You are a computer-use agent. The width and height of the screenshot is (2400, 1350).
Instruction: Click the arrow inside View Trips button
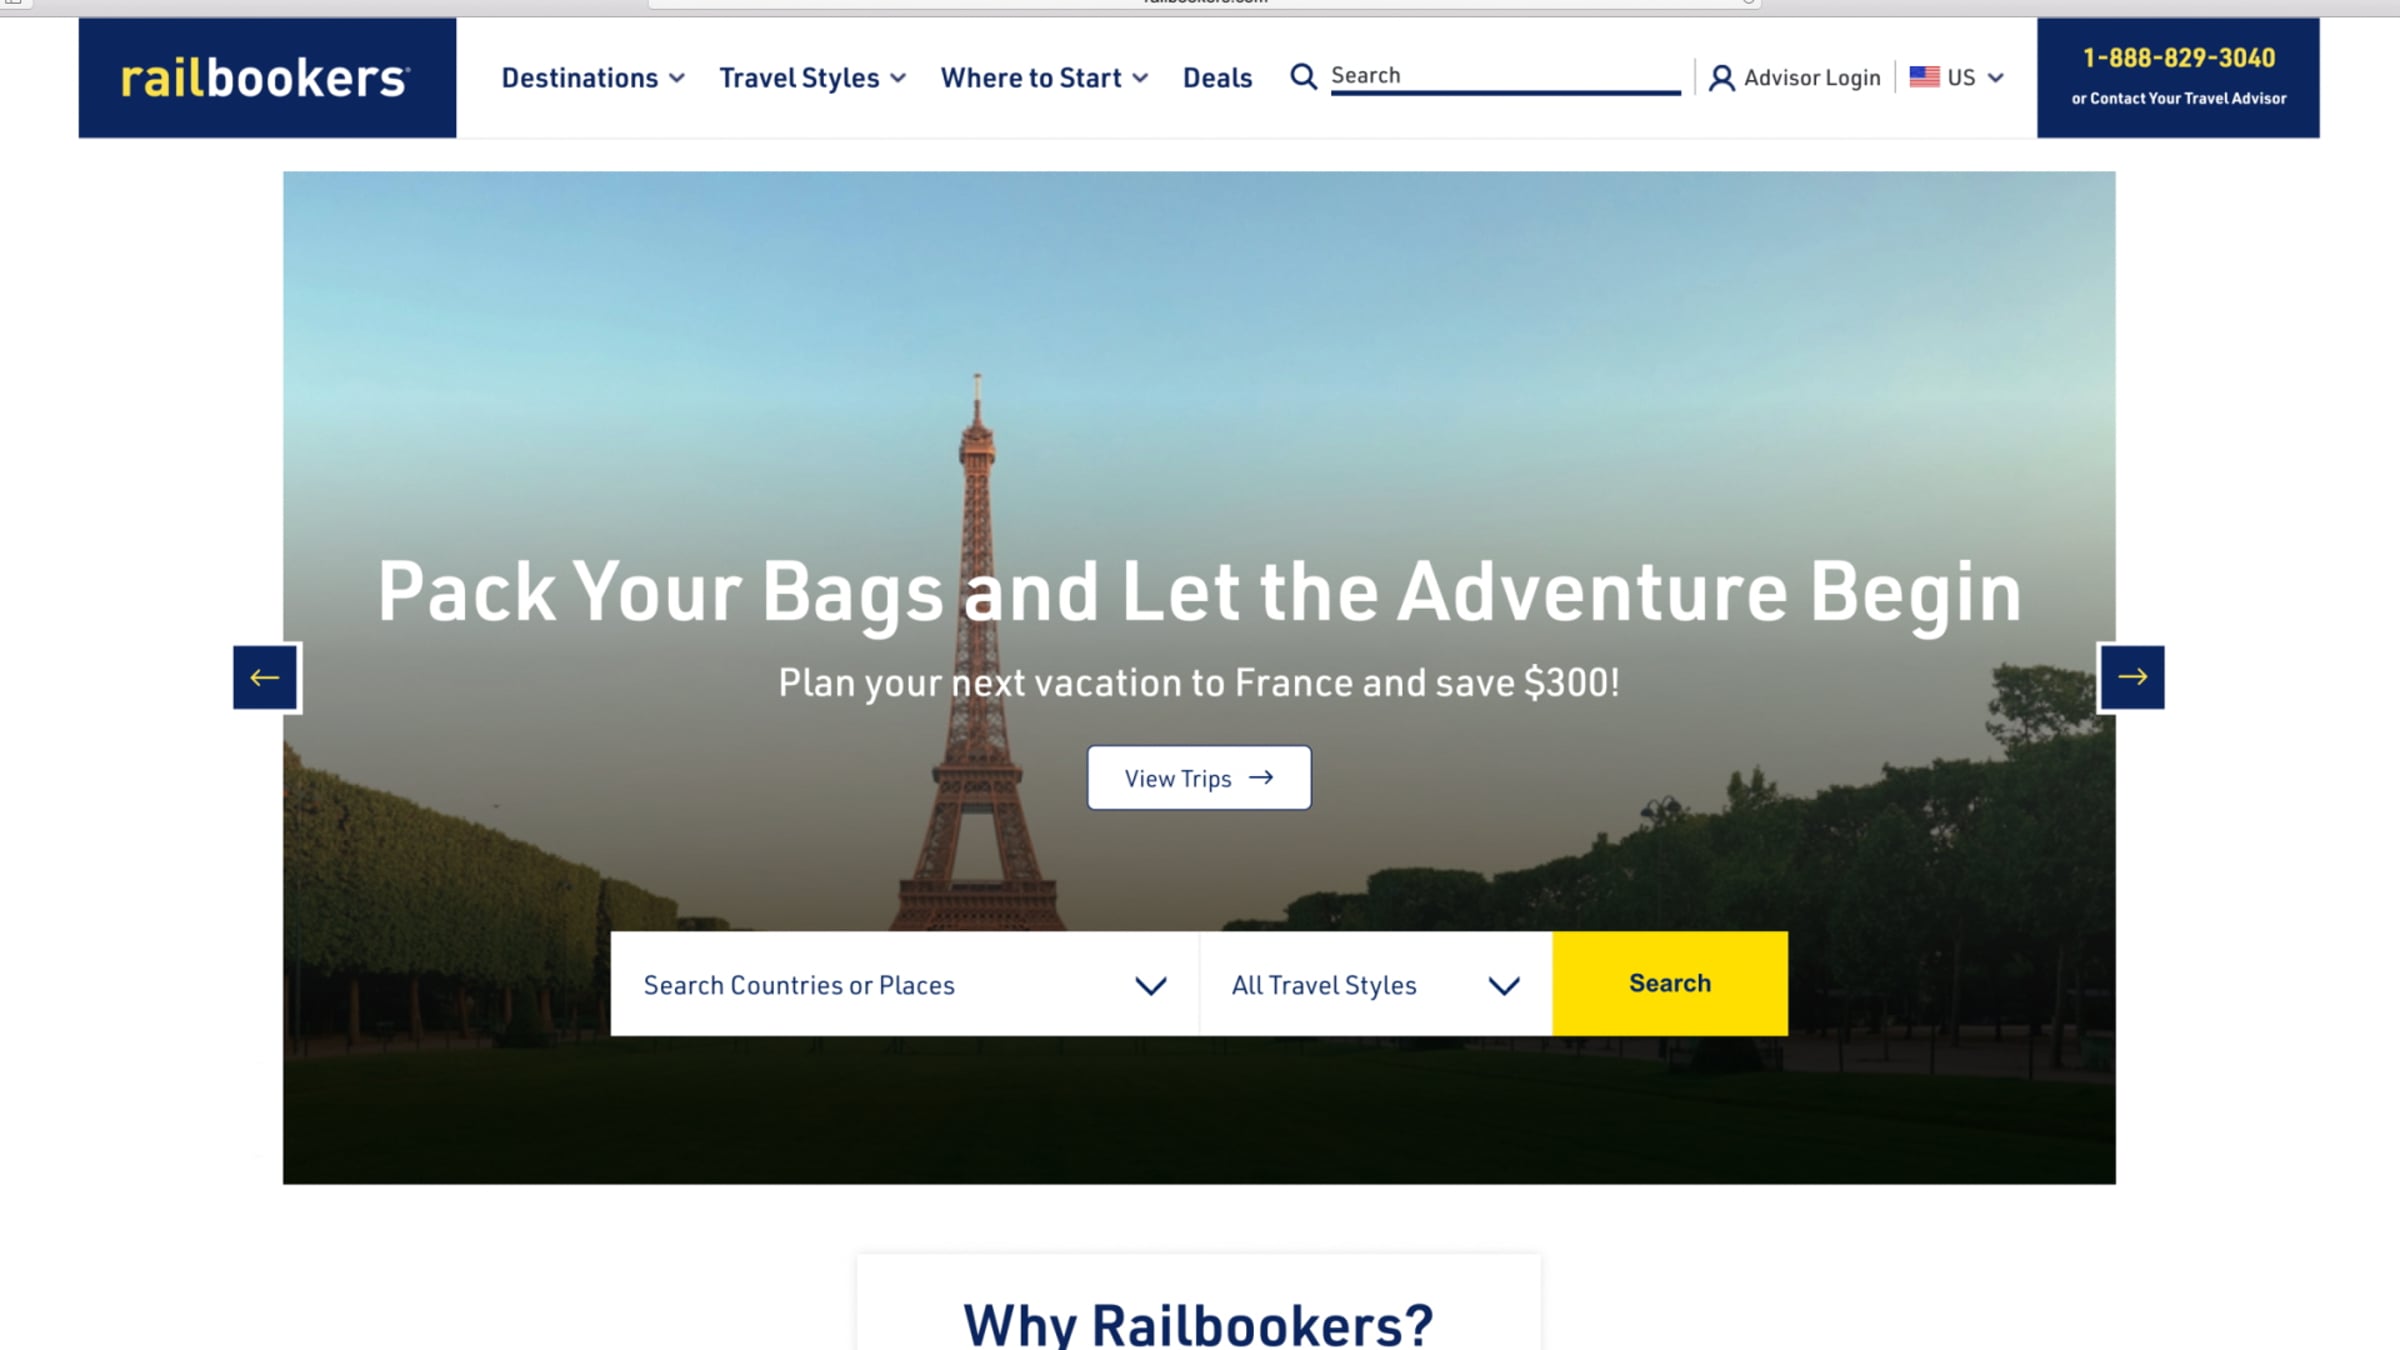pyautogui.click(x=1261, y=777)
